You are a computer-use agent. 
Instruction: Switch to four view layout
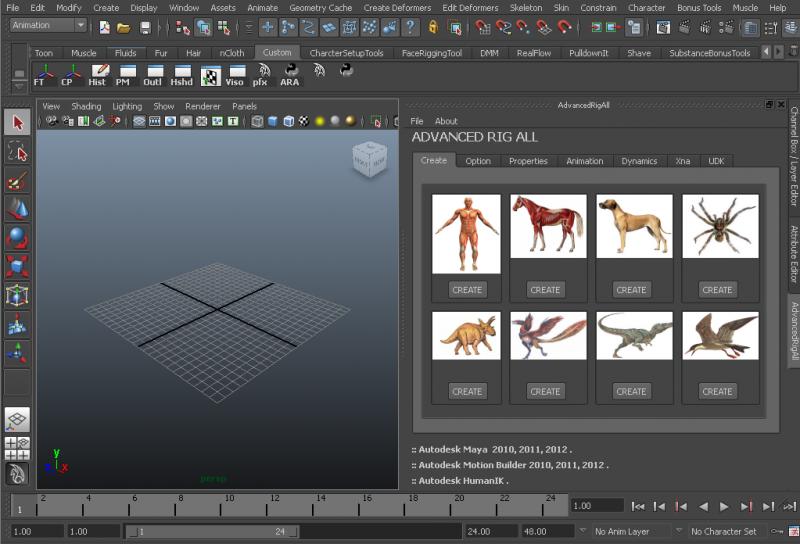click(17, 449)
